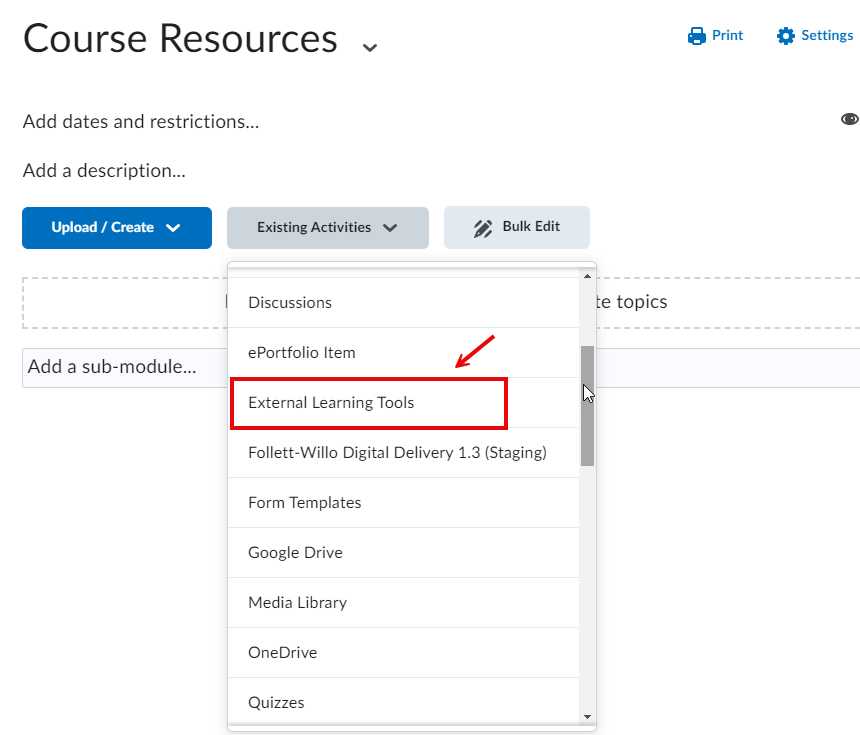Click the scroll-down arrow in the dropdown list
The image size is (860, 735).
click(587, 717)
